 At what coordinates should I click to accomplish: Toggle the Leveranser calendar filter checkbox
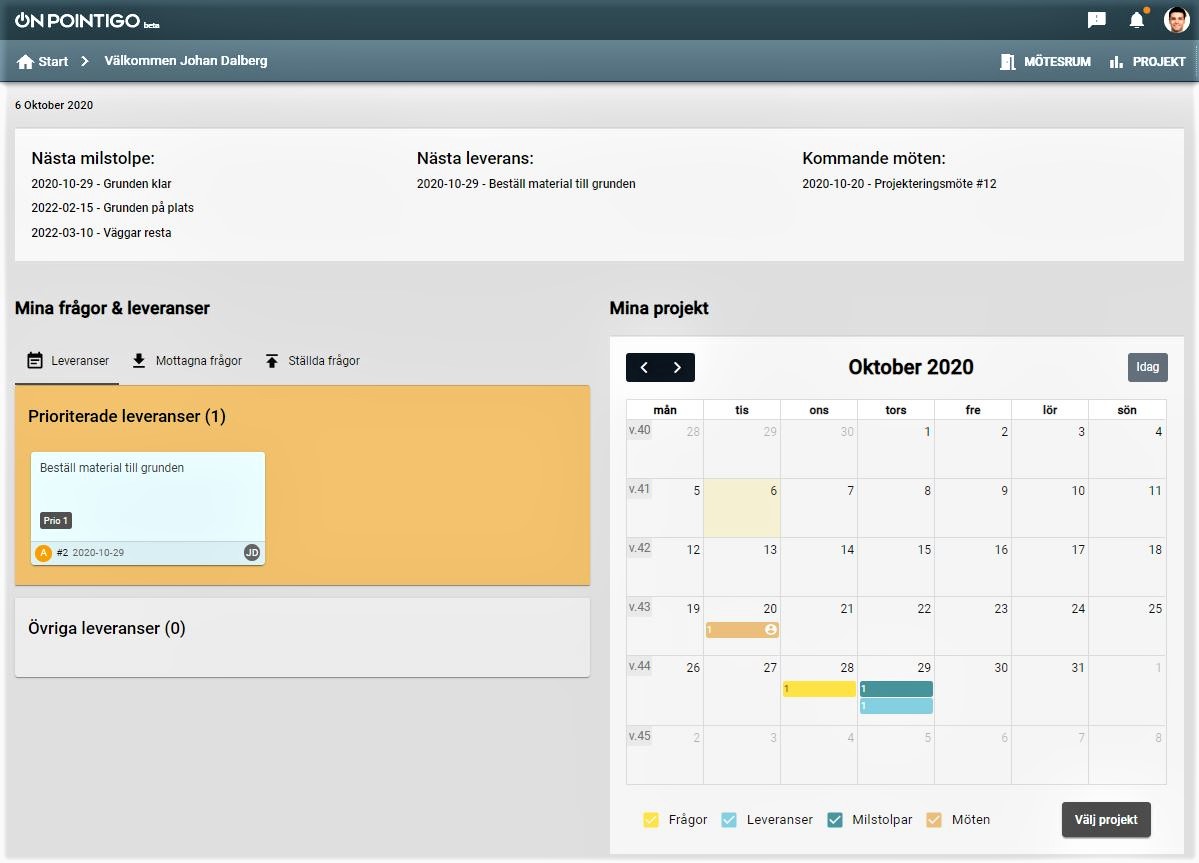(730, 820)
